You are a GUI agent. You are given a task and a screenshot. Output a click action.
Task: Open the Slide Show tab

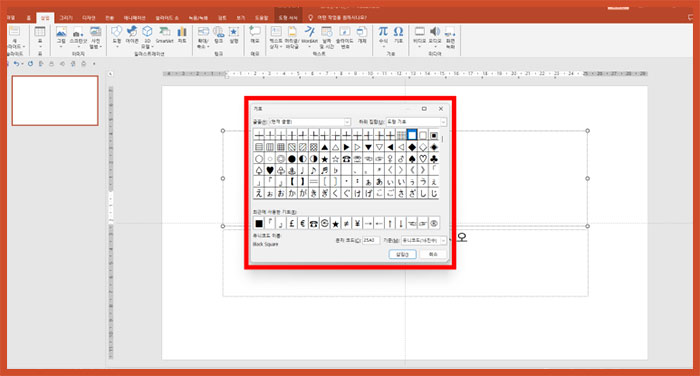coord(167,18)
